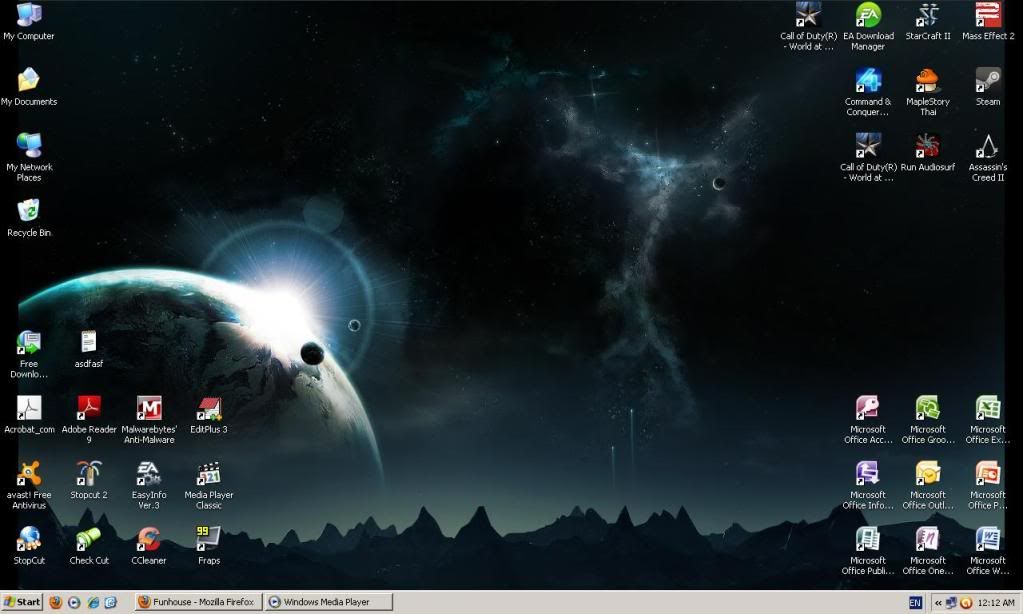Select the avast! Free Antivirus desktop icon
The image size is (1023, 614).
click(x=29, y=474)
